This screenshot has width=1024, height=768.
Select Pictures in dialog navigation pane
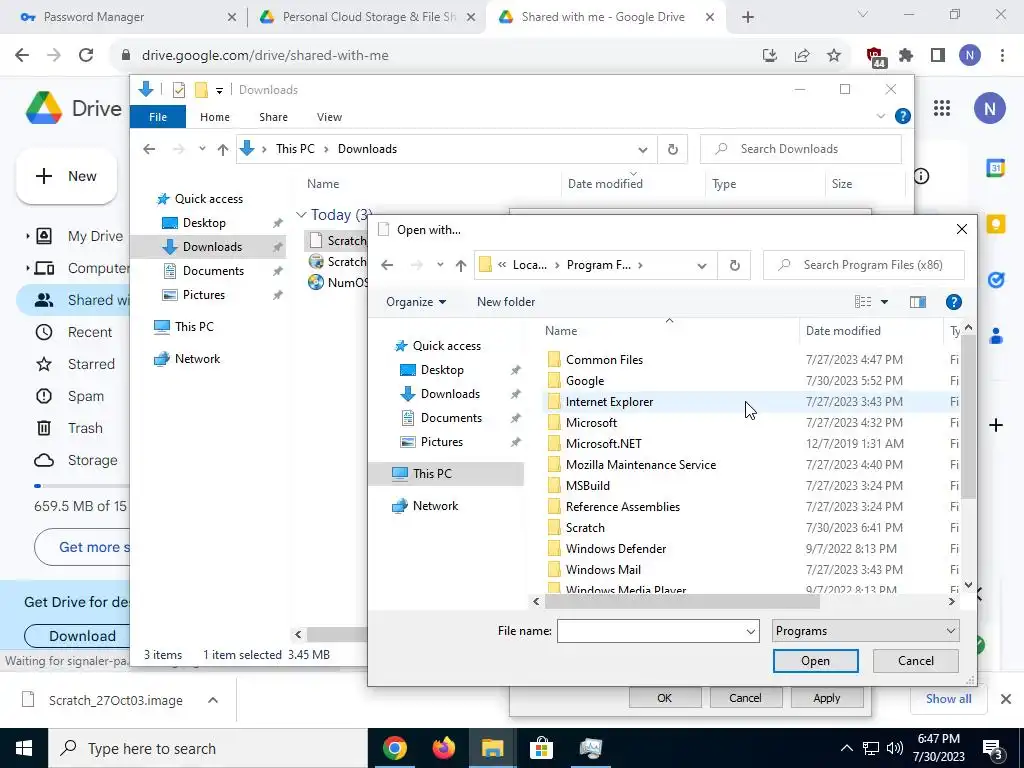coord(441,441)
